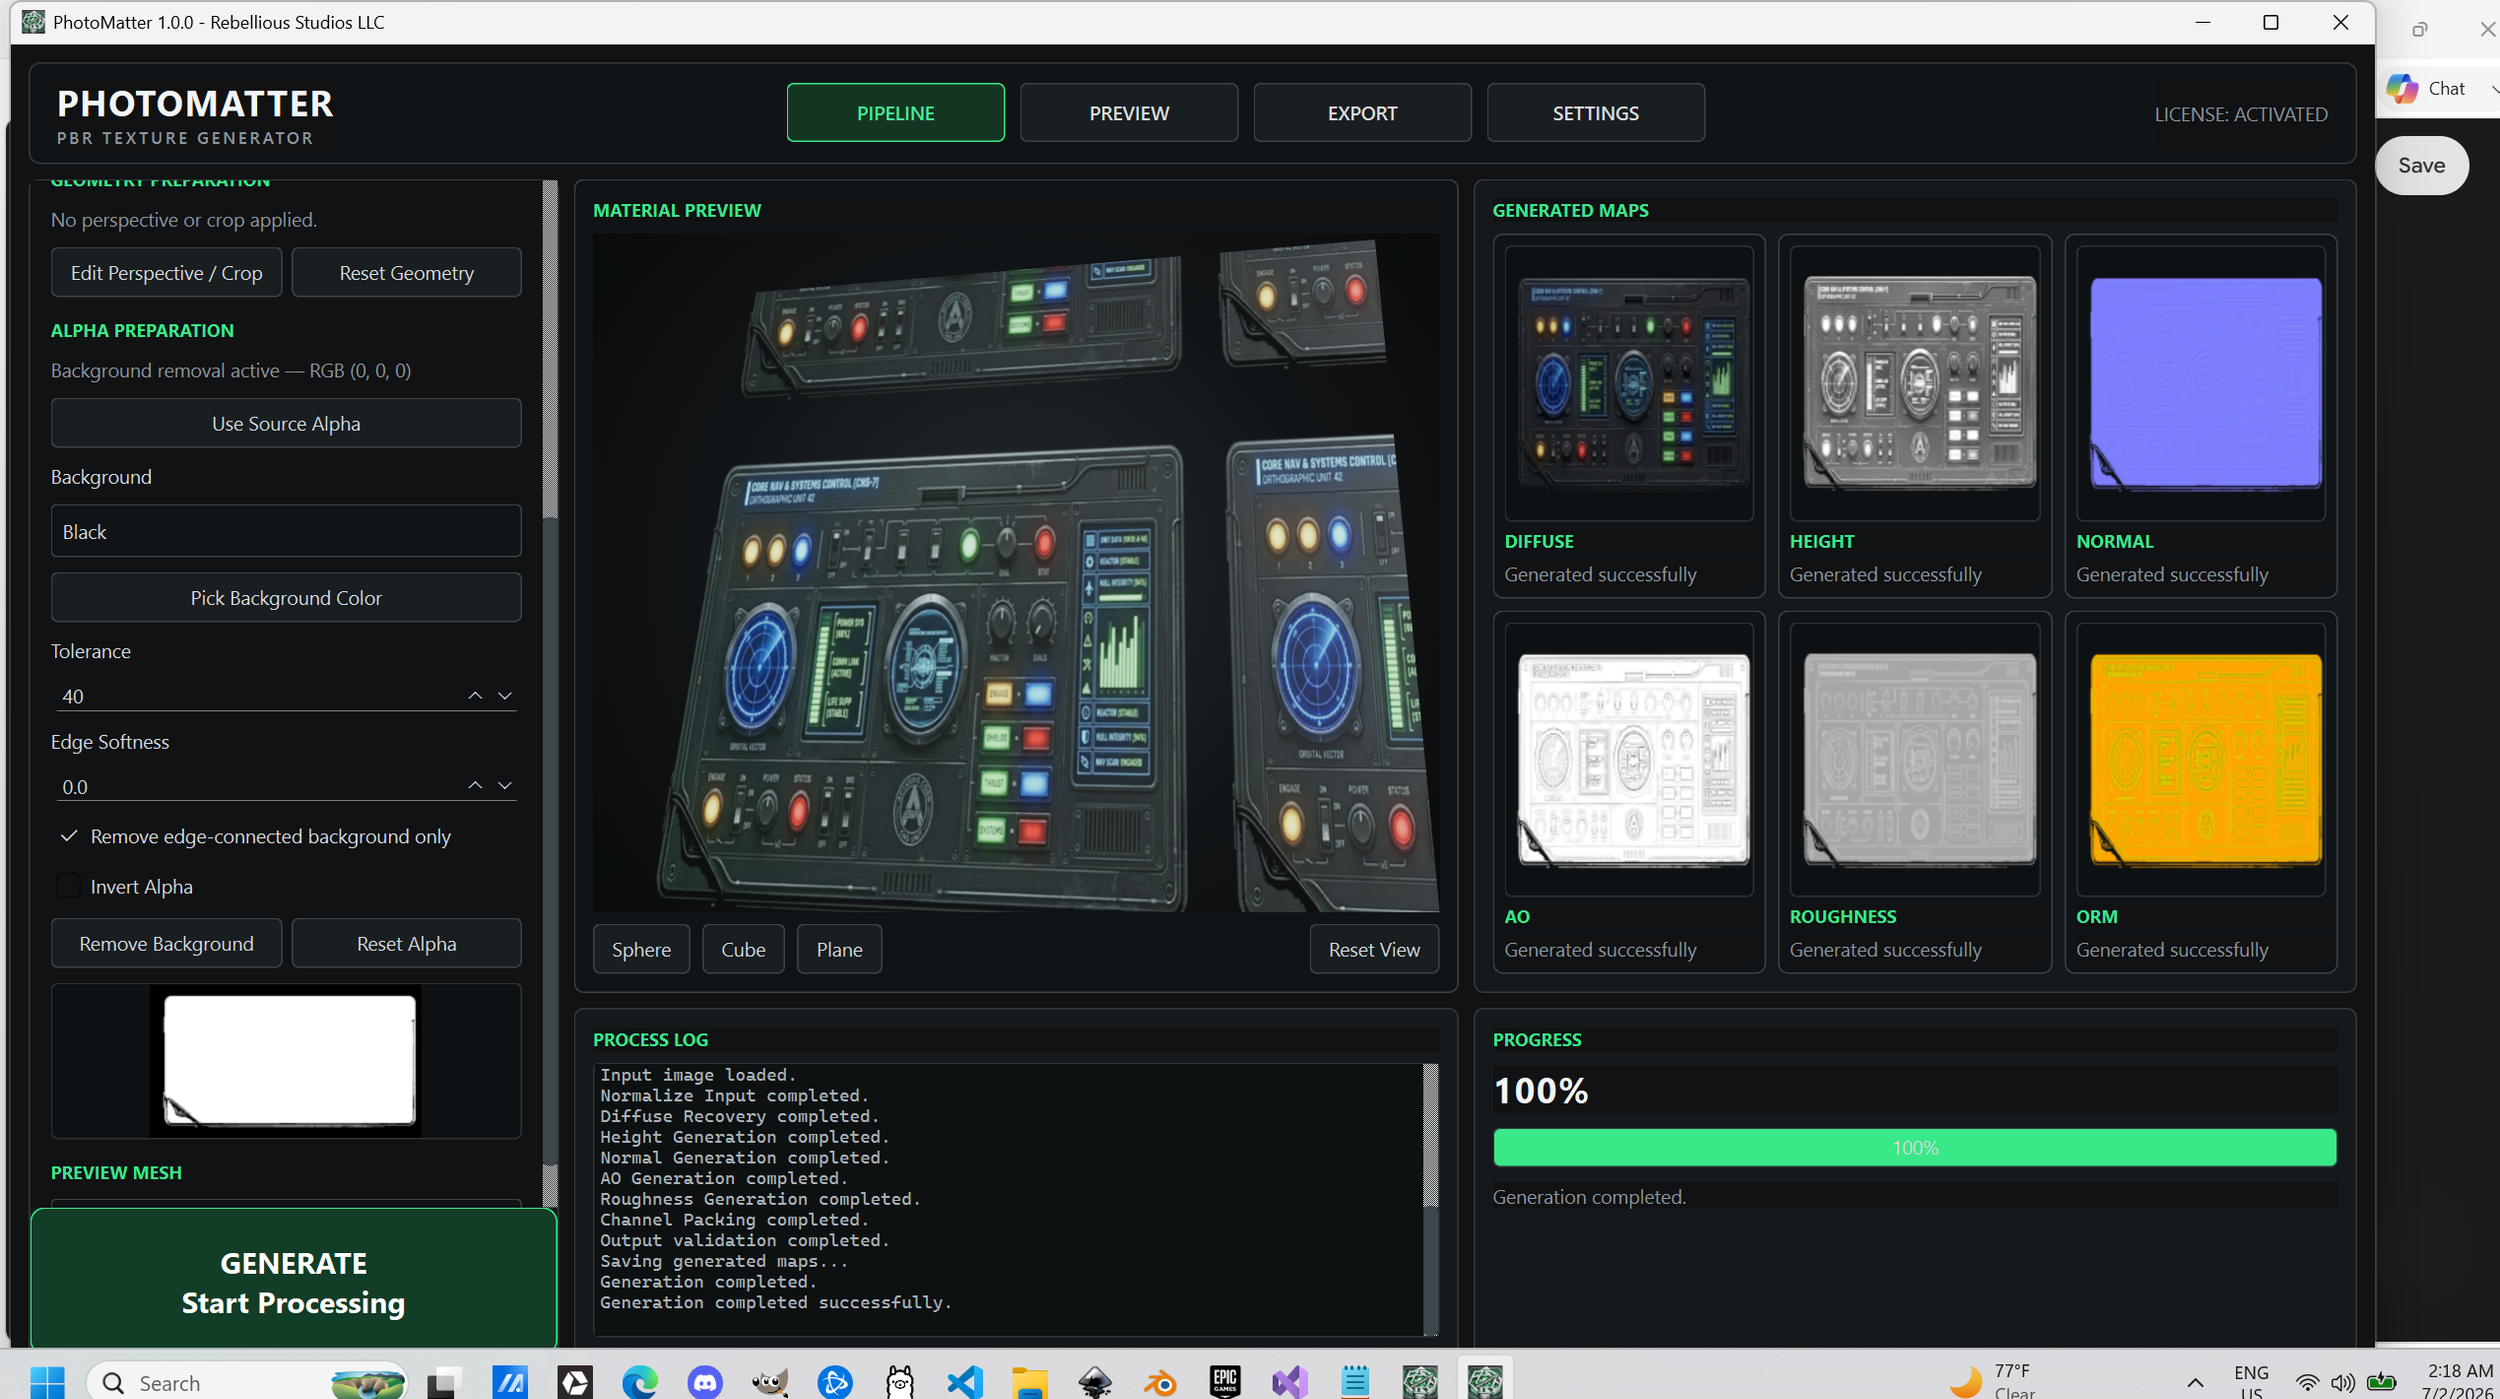Open Task View in taskbar
Image resolution: width=2500 pixels, height=1399 pixels.
click(x=443, y=1382)
